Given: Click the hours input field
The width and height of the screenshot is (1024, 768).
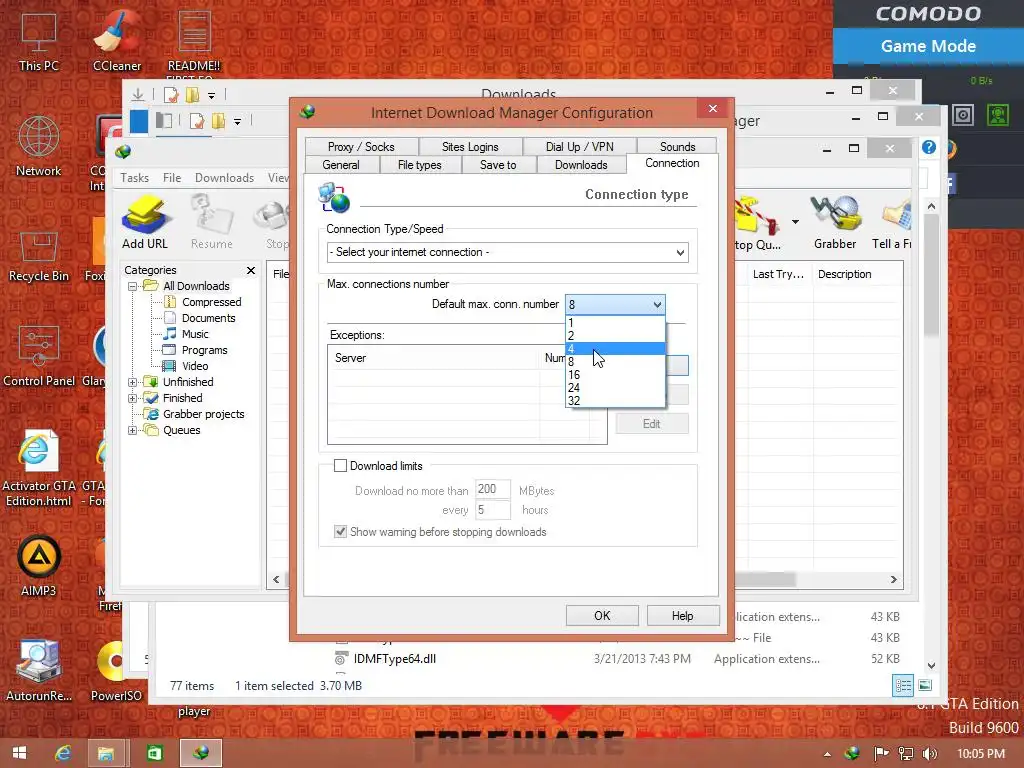Looking at the screenshot, I should (493, 510).
